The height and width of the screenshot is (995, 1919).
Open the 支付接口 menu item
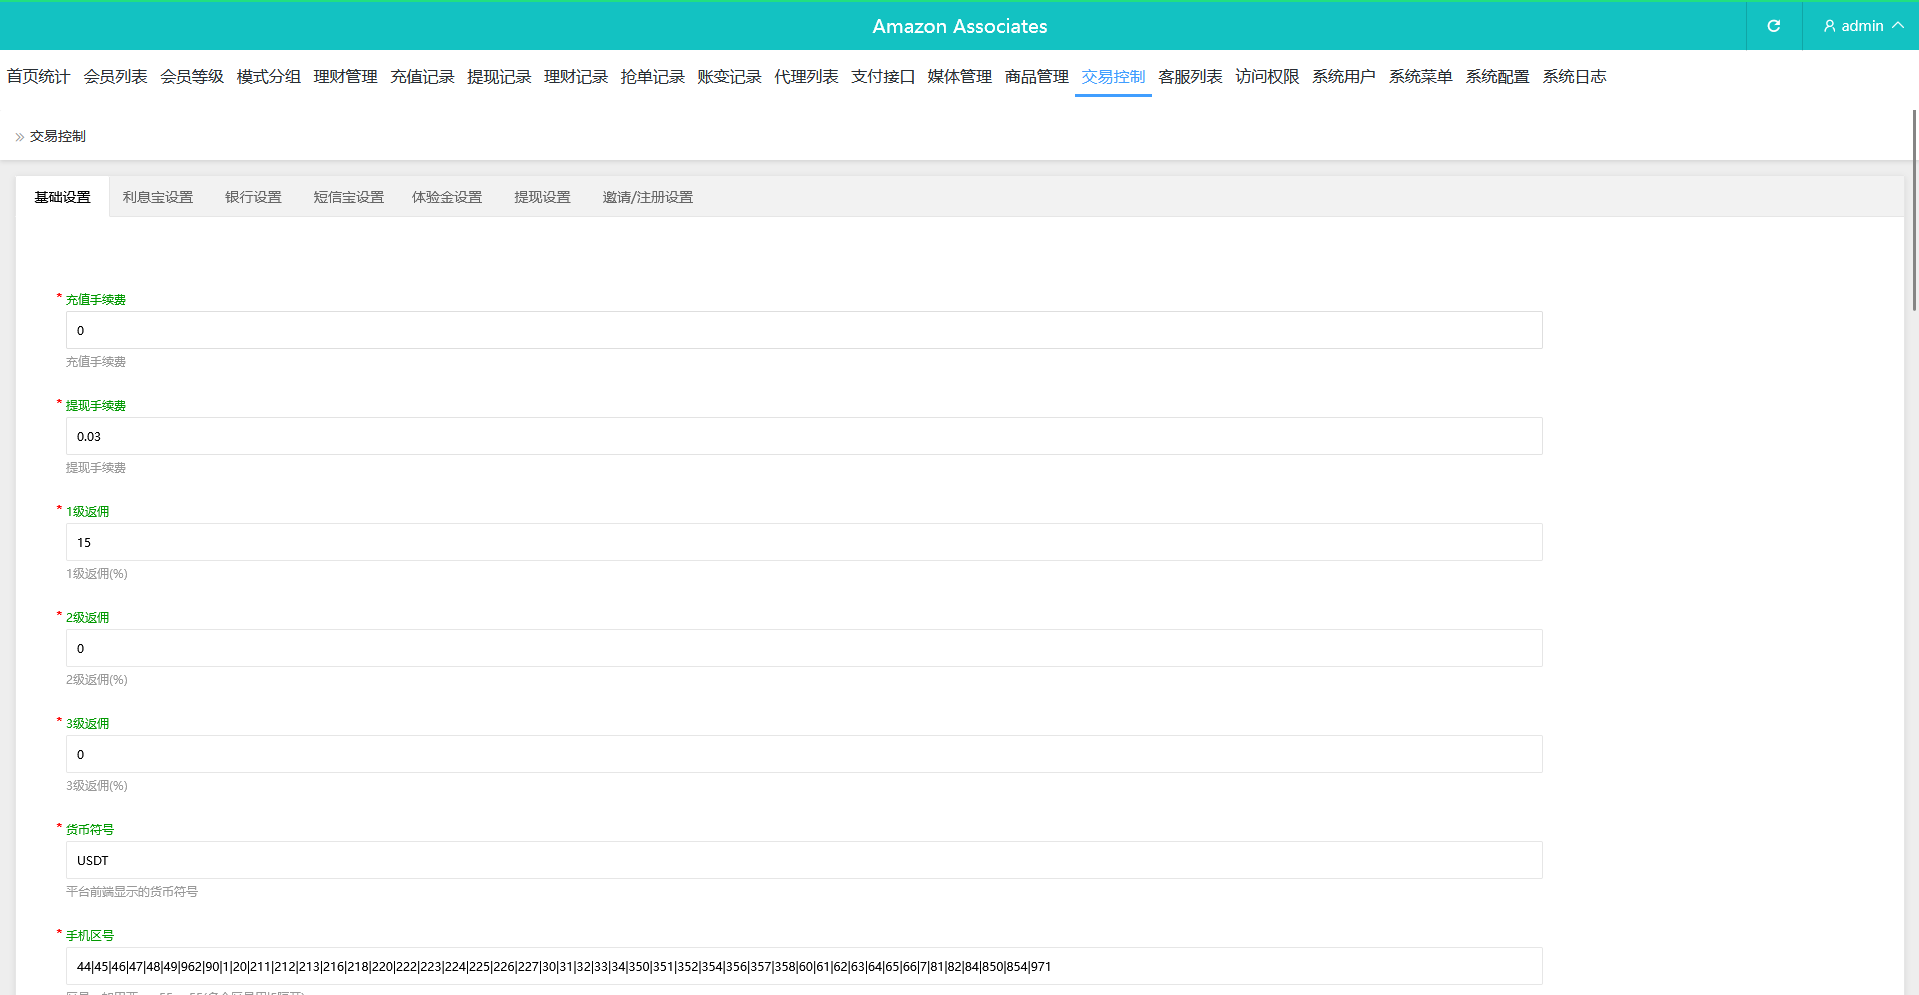882,77
